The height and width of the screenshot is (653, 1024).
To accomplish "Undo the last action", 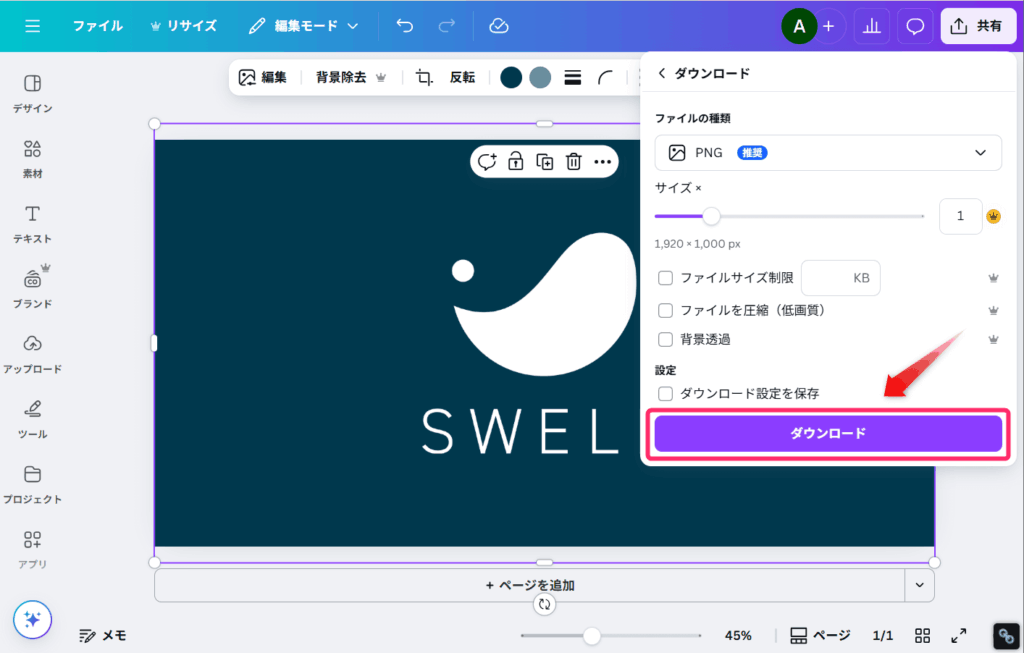I will (405, 26).
